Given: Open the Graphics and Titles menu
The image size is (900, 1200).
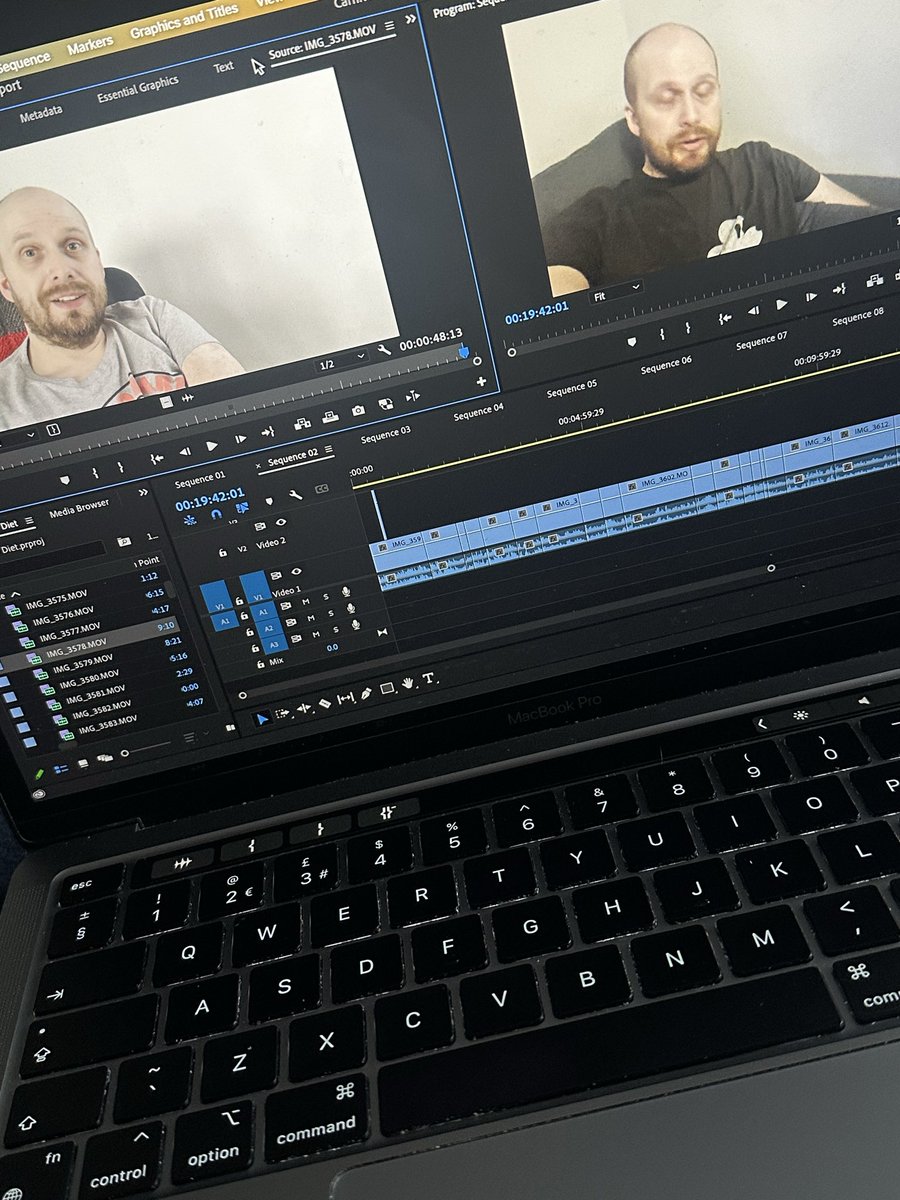Looking at the screenshot, I should 184,22.
